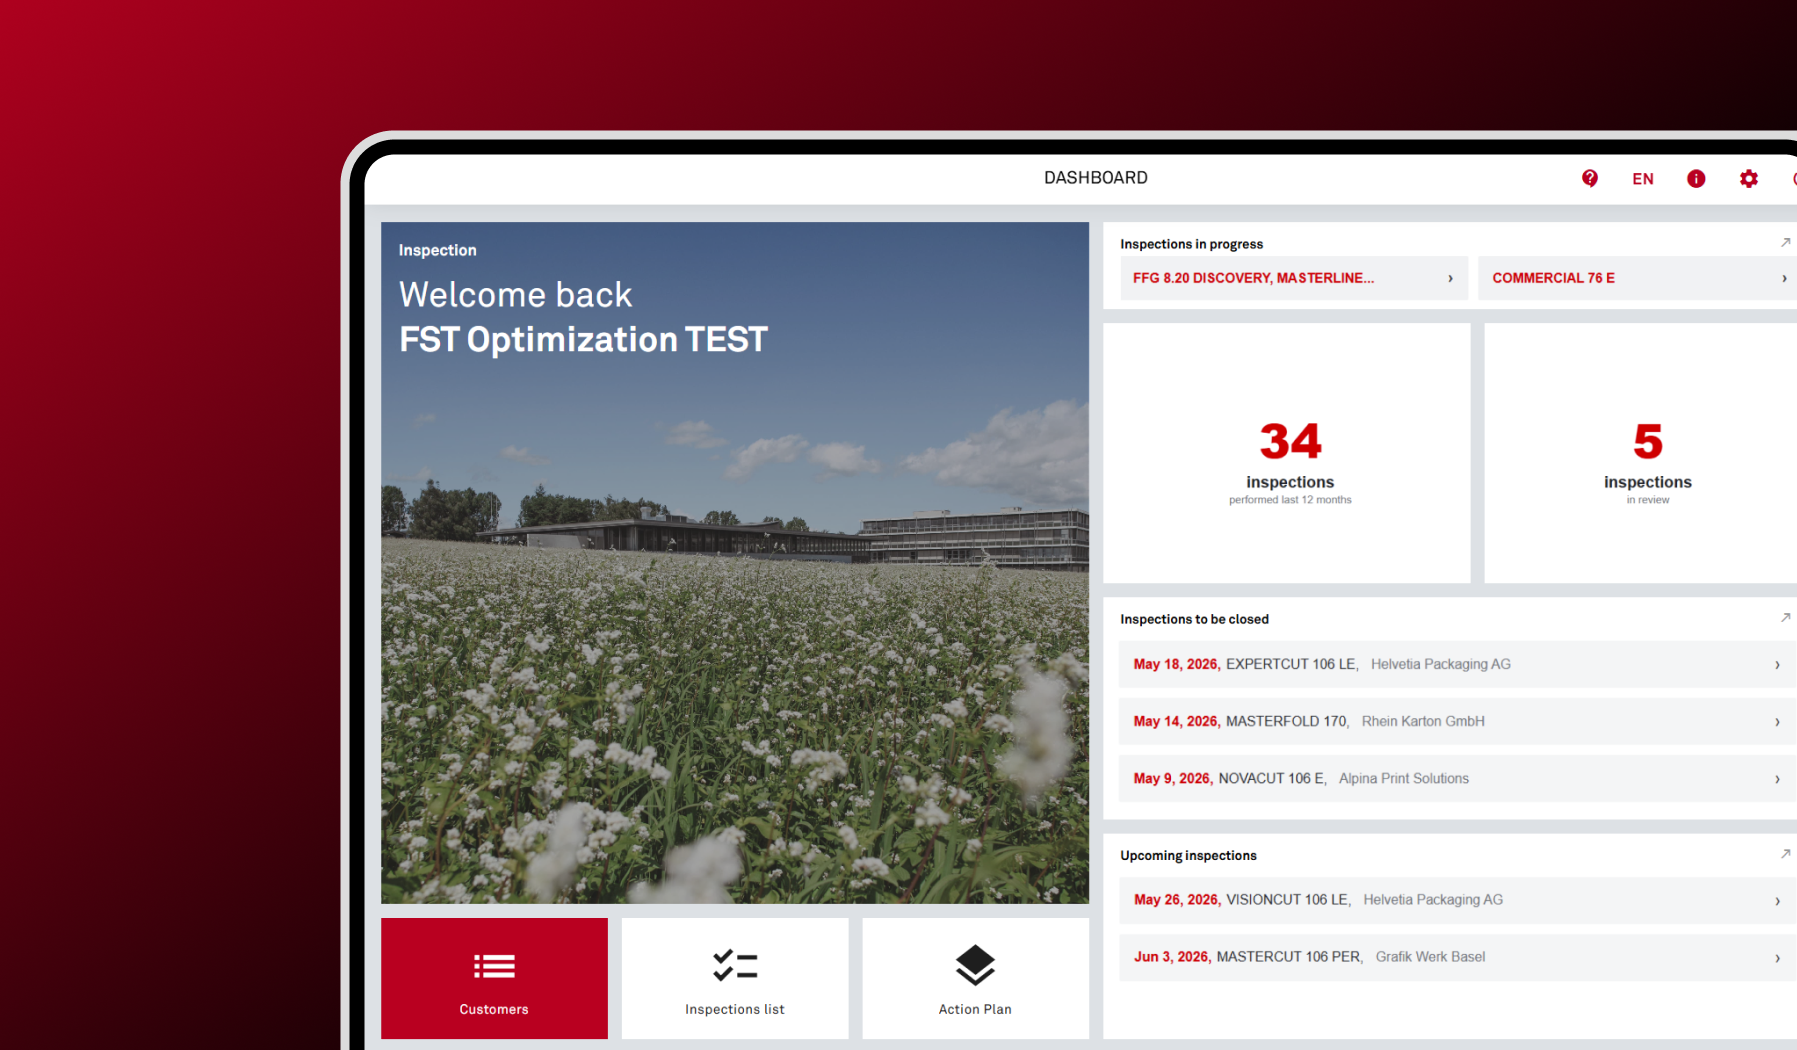1797x1050 pixels.
Task: Open May 18 EXPERTCUT 106 LE inspection
Action: coord(1458,664)
